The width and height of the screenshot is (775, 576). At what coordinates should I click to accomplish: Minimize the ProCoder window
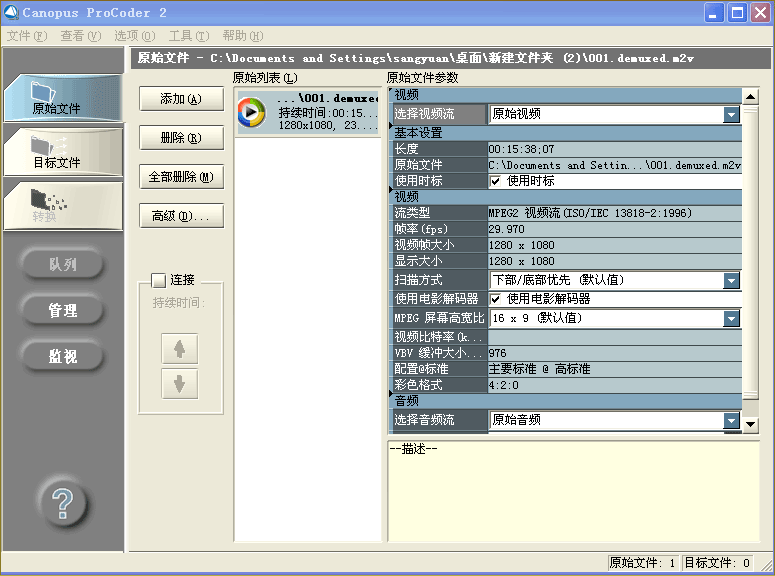point(713,13)
